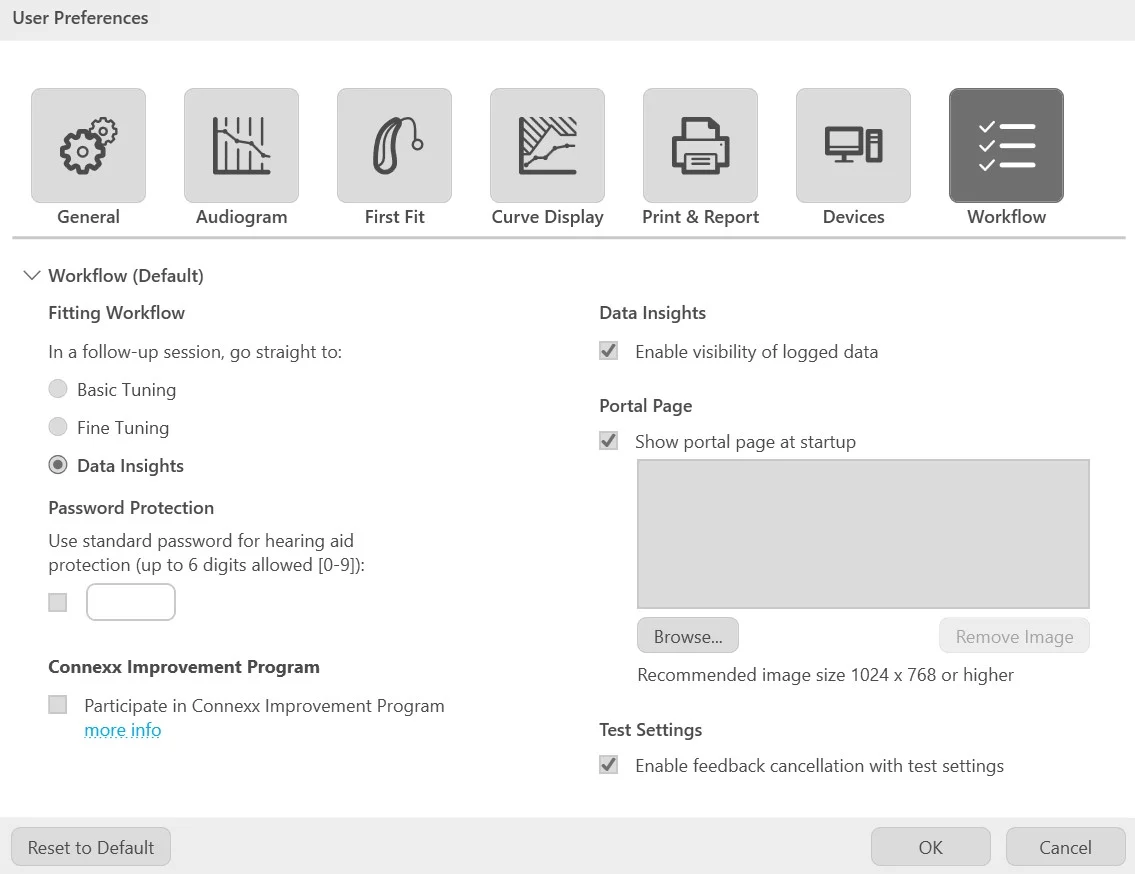Click the recommended image size note
The image size is (1135, 874).
pyautogui.click(x=825, y=675)
